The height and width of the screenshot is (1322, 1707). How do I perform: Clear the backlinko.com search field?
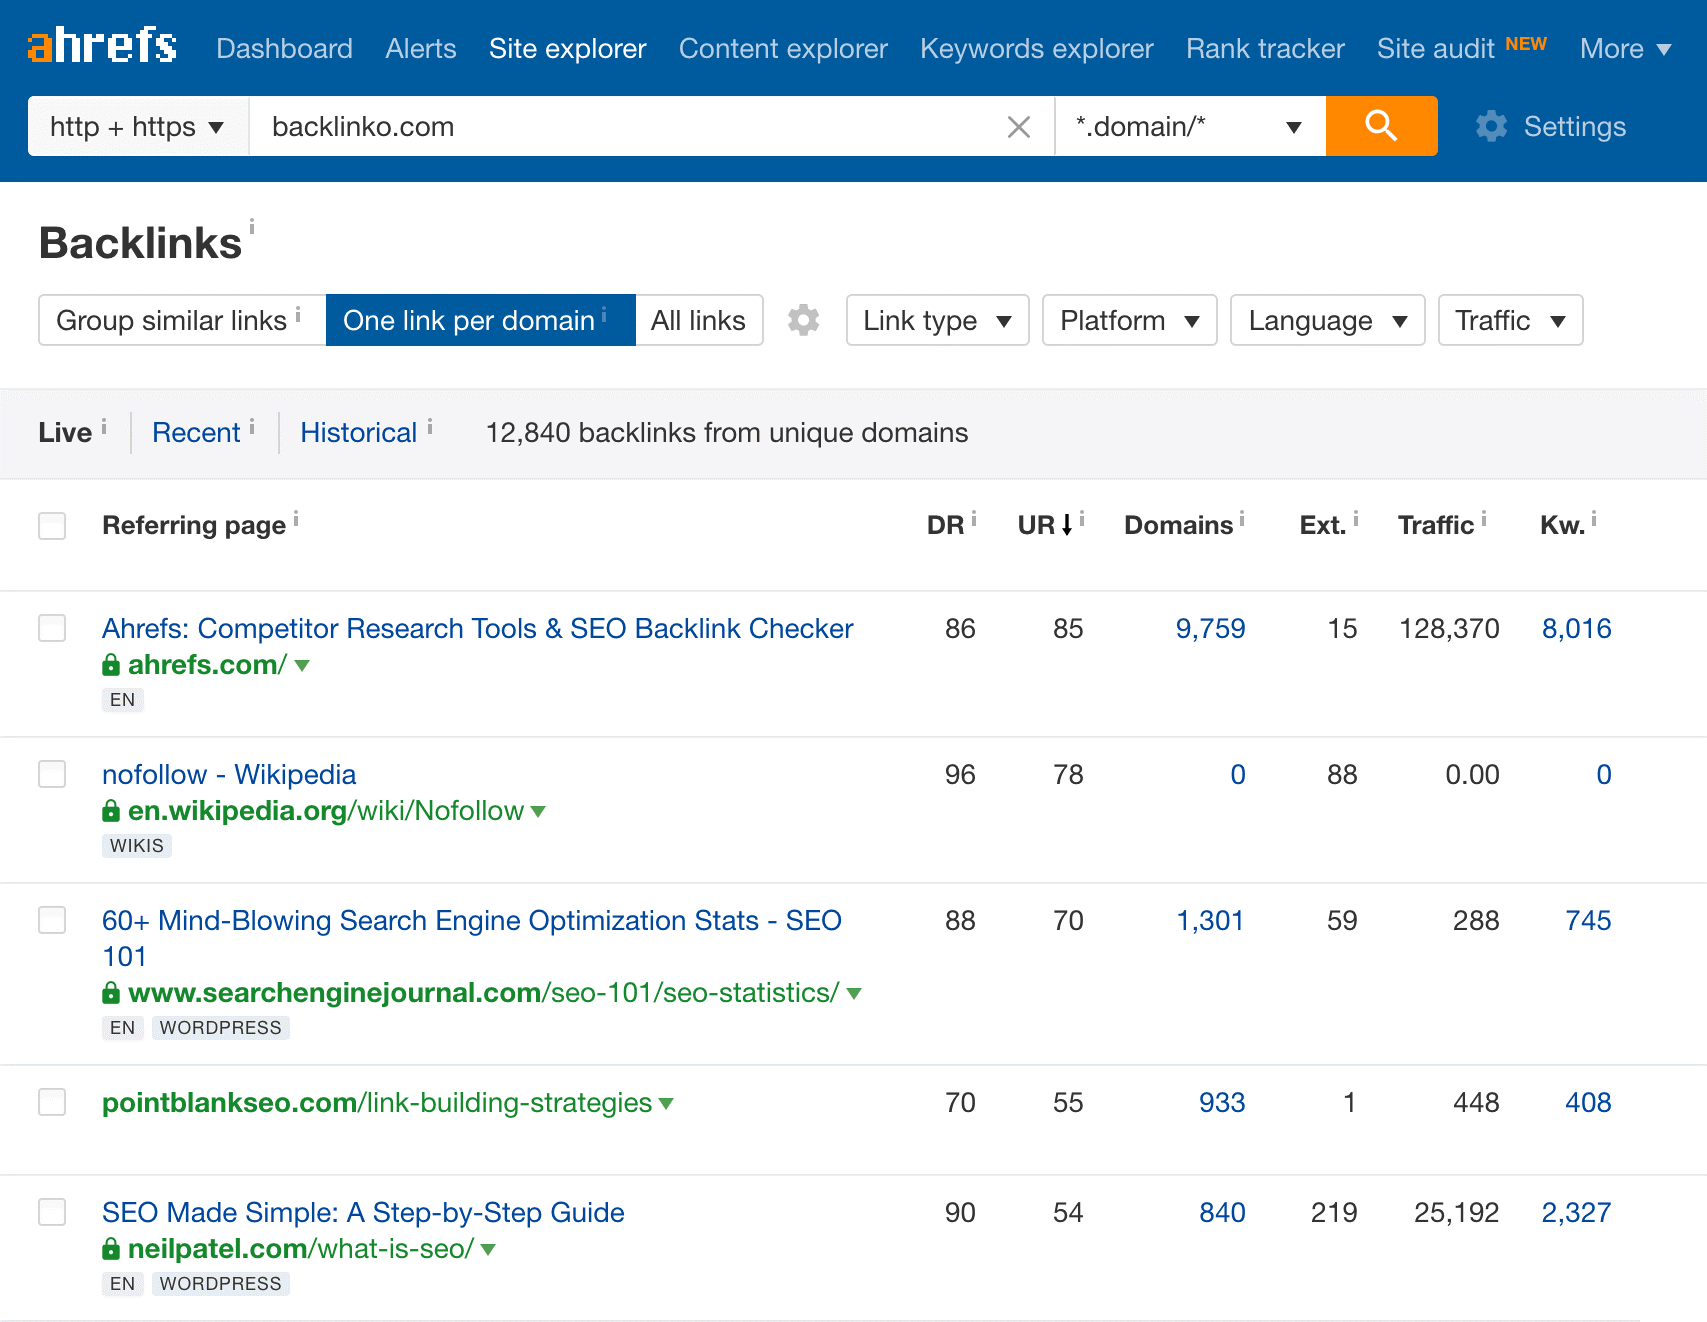coord(1018,127)
